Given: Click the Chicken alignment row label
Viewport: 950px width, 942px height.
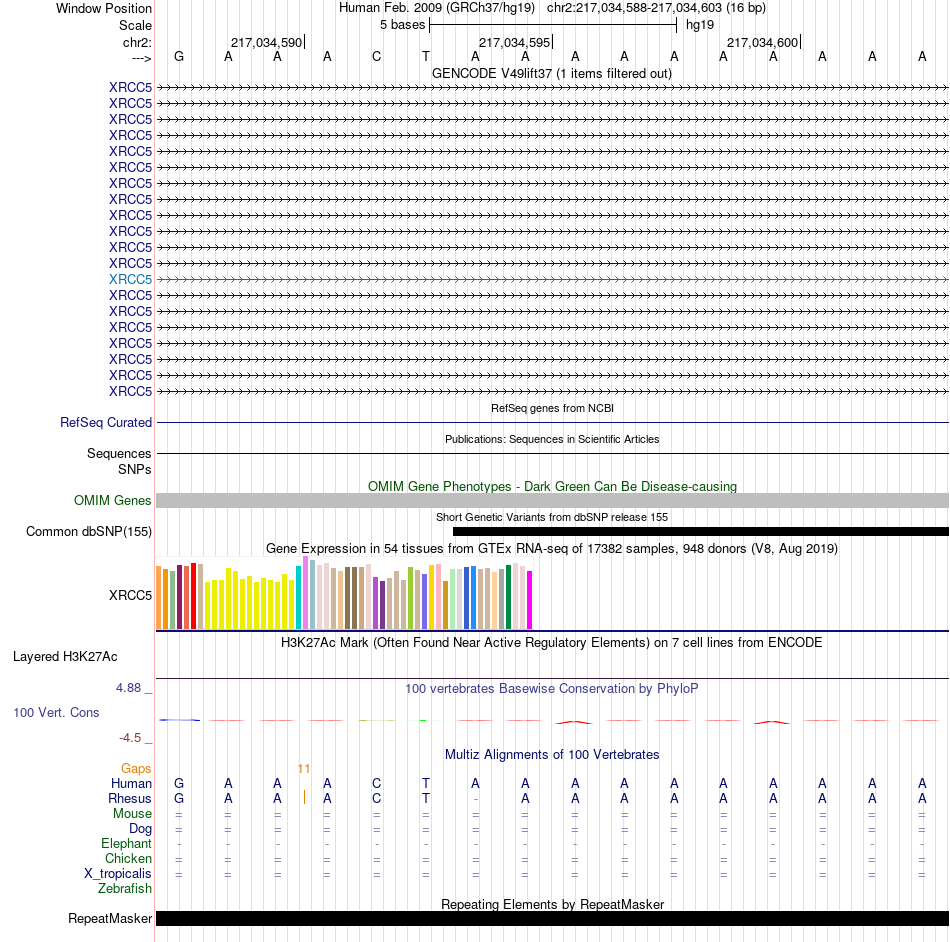Looking at the screenshot, I should click(x=128, y=858).
